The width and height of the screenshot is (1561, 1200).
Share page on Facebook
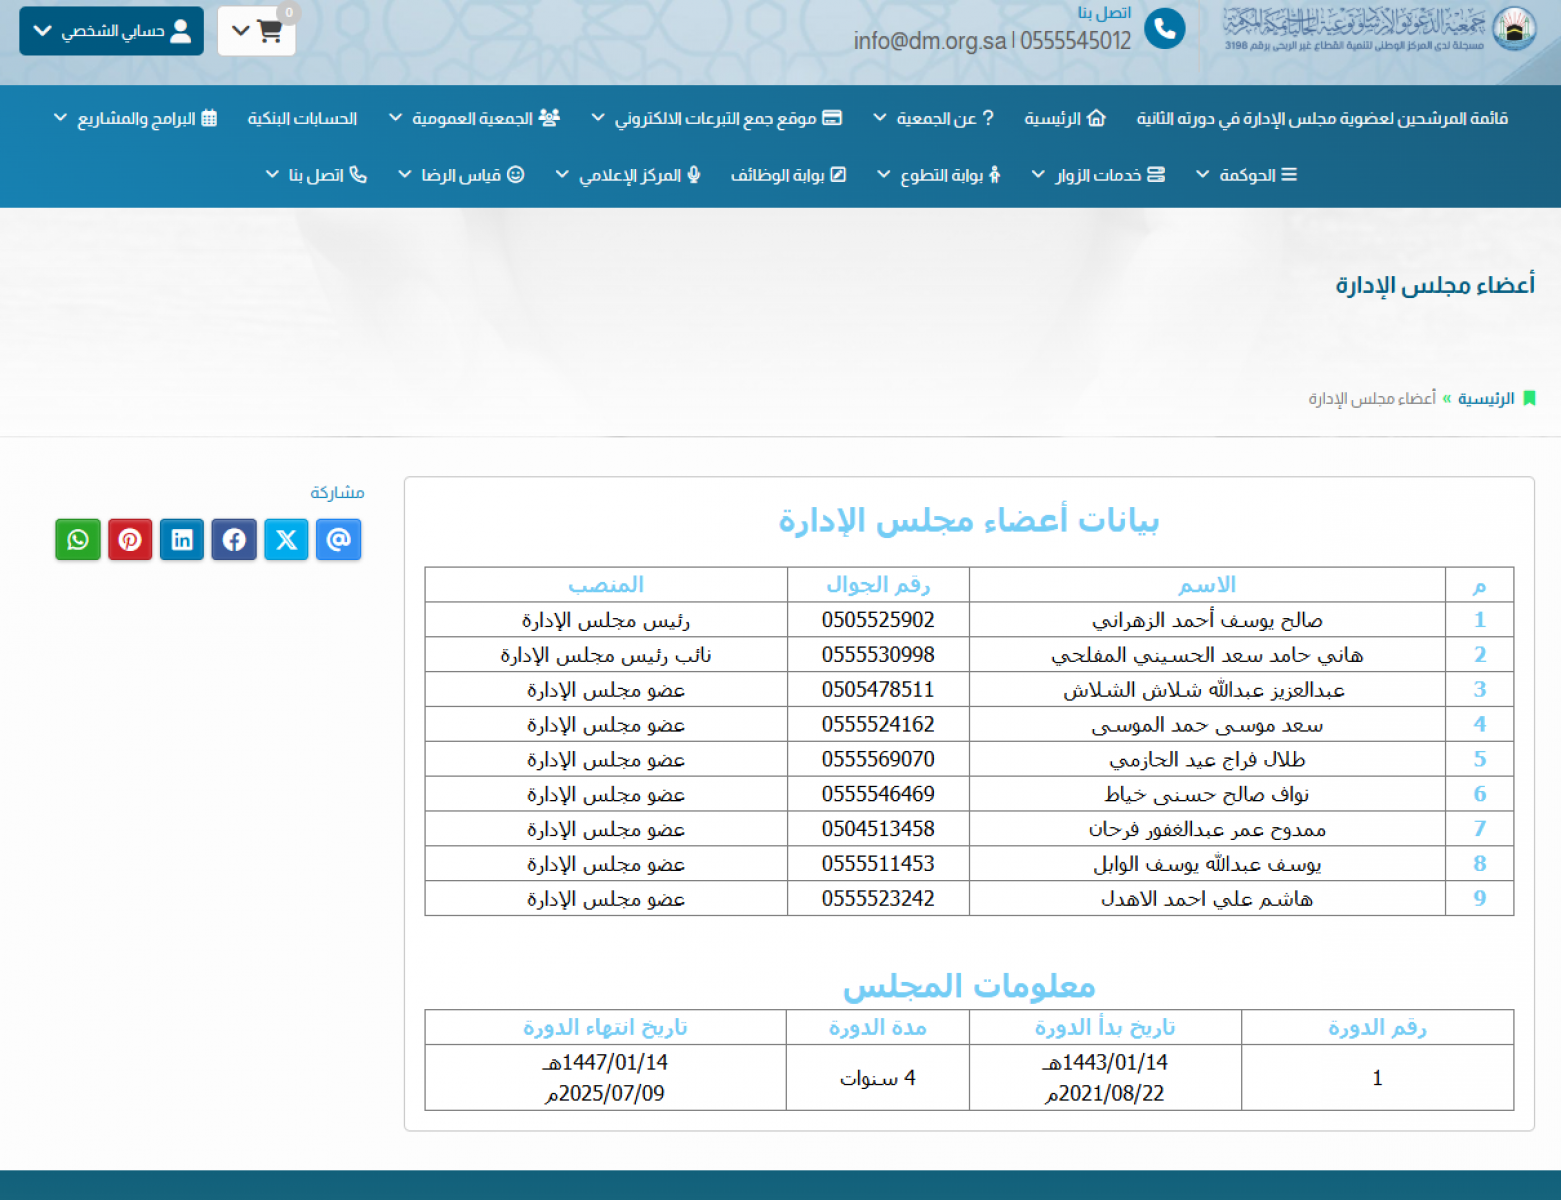[x=234, y=540]
